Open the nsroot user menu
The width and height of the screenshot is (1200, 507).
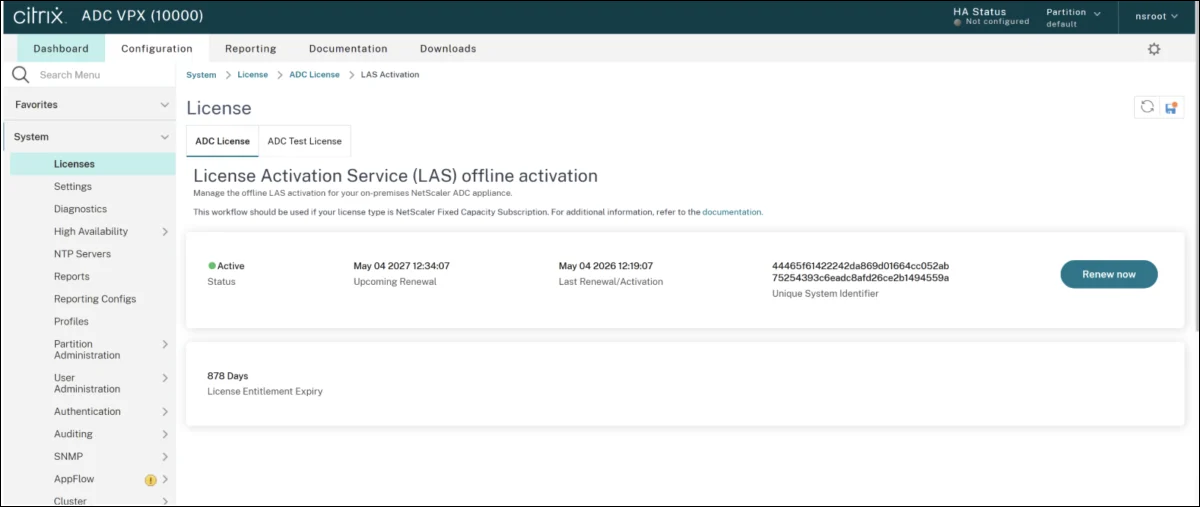1157,16
